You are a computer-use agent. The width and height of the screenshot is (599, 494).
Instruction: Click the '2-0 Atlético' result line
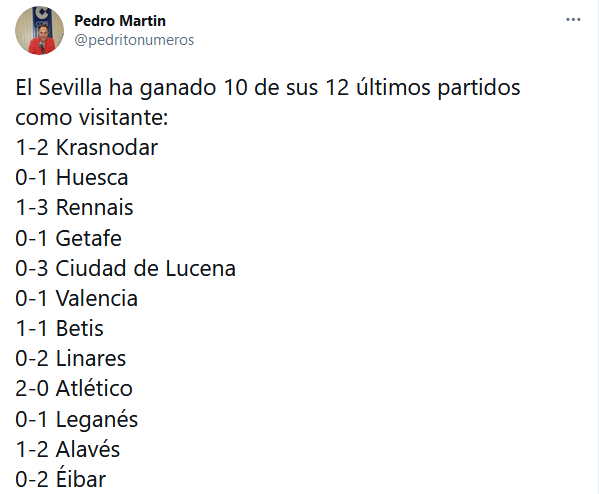pyautogui.click(x=74, y=389)
